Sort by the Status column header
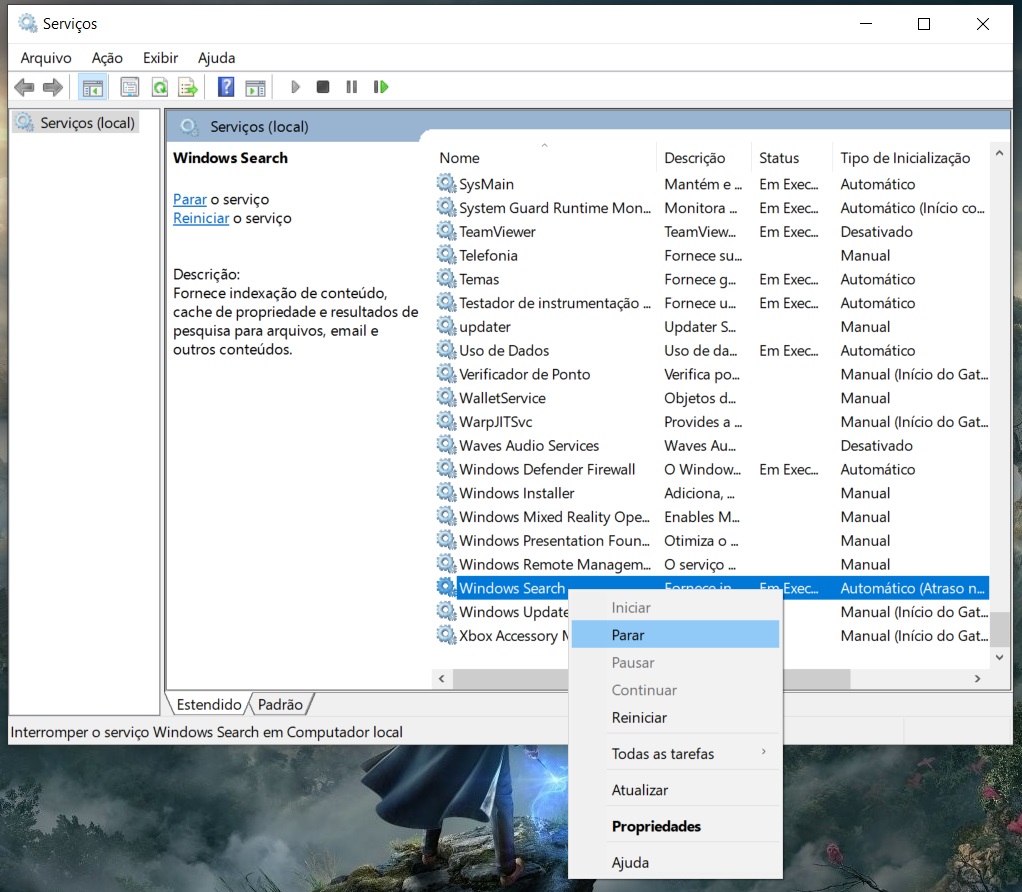 pos(791,158)
